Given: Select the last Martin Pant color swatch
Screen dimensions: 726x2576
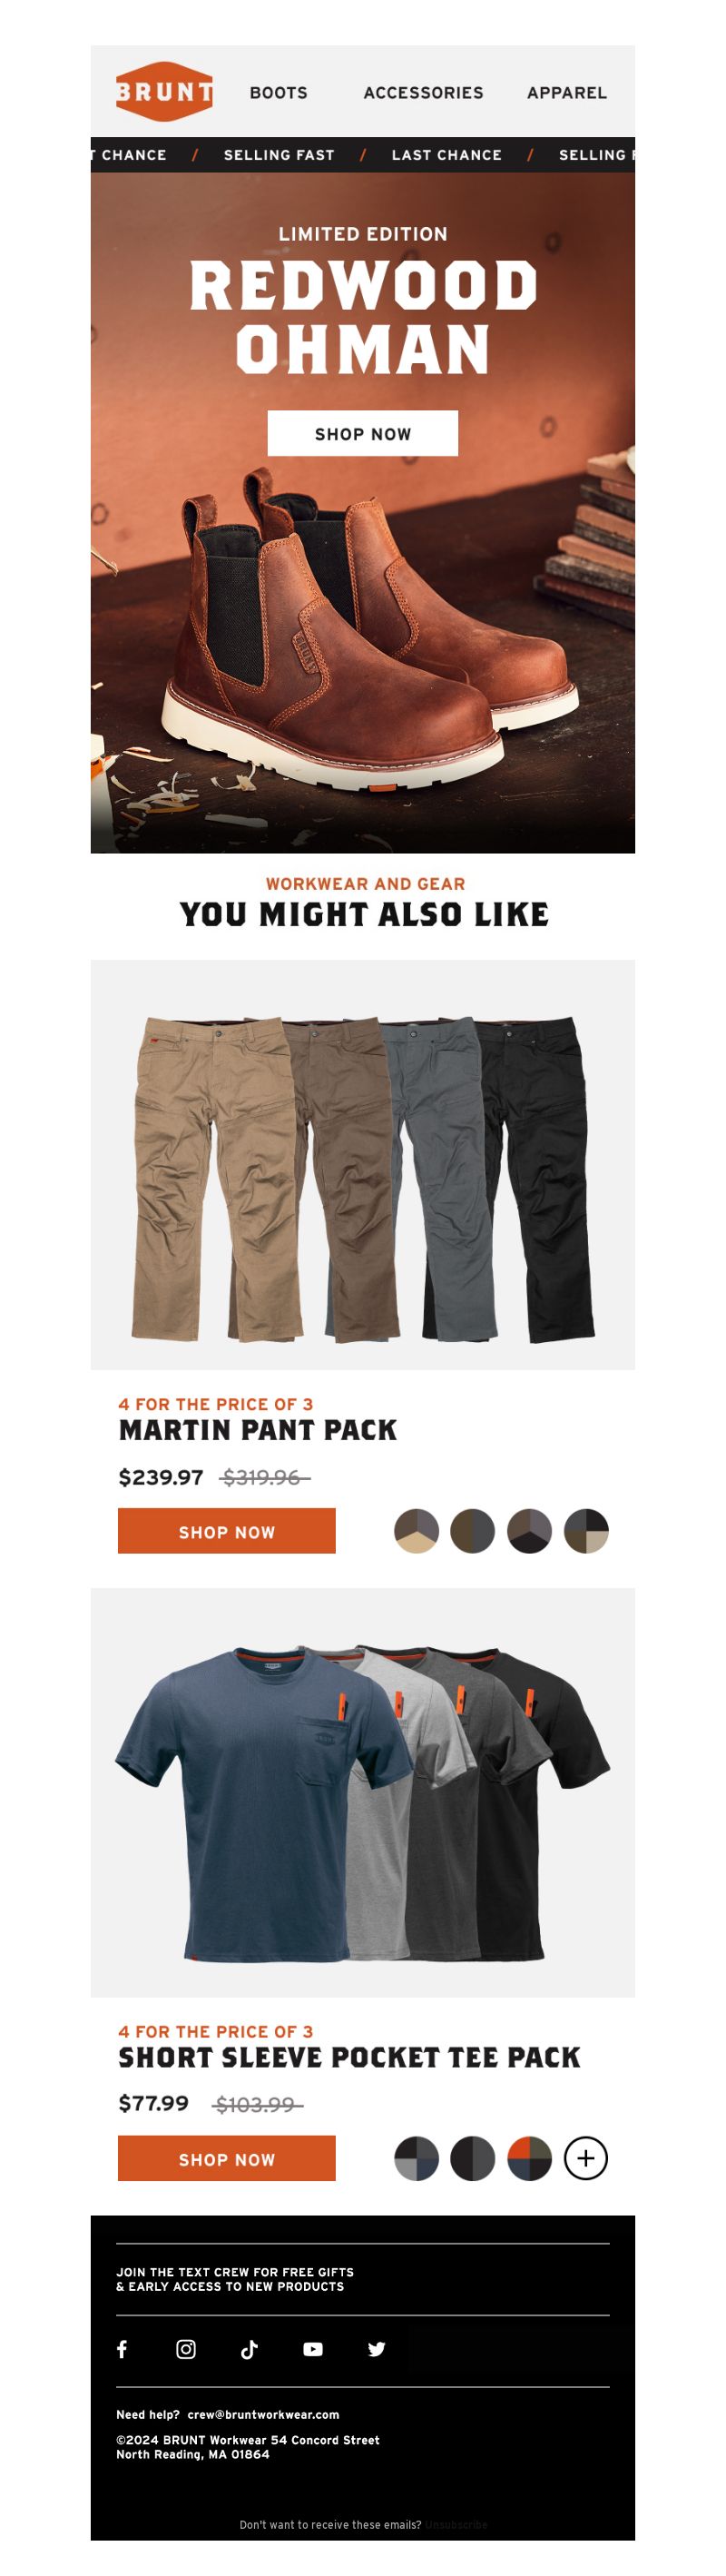Looking at the screenshot, I should point(586,1531).
